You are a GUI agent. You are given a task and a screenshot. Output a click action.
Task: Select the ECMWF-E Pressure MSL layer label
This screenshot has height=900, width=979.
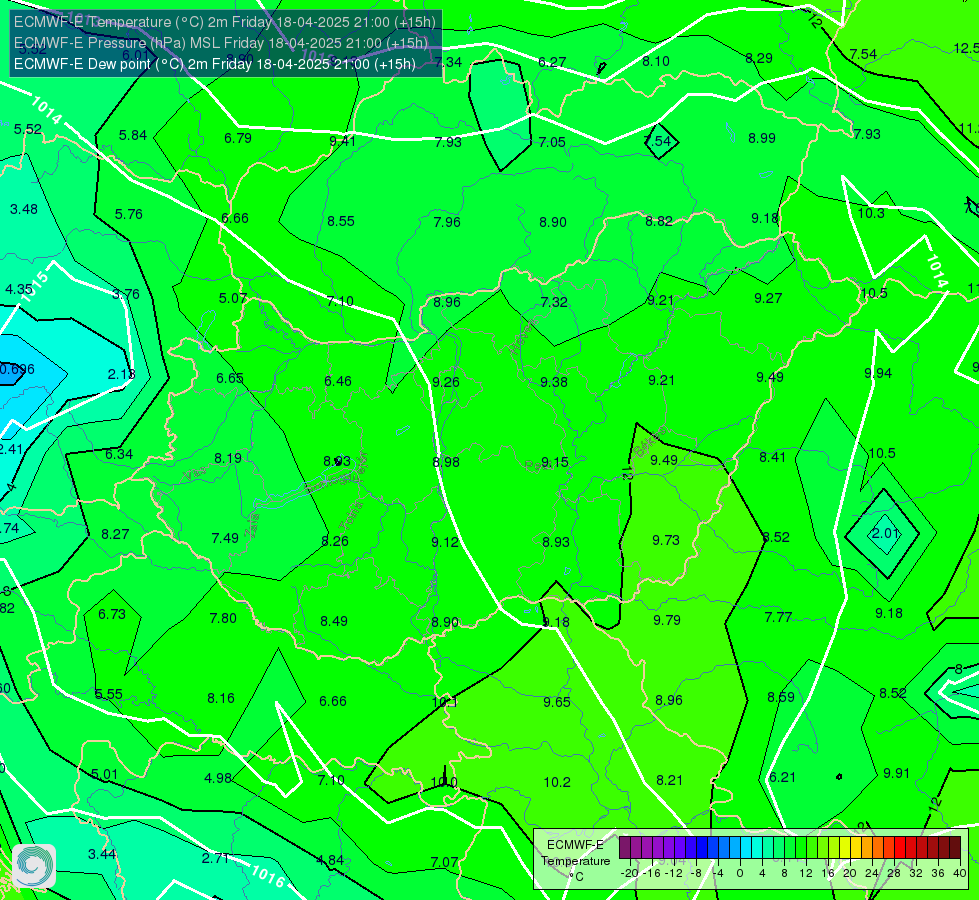(x=221, y=43)
